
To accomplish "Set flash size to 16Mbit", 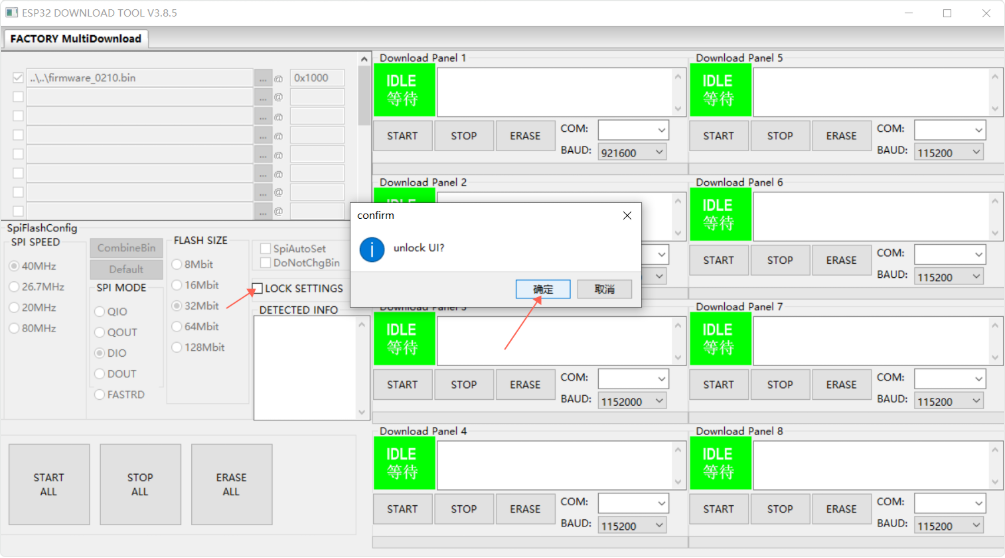I will point(177,285).
